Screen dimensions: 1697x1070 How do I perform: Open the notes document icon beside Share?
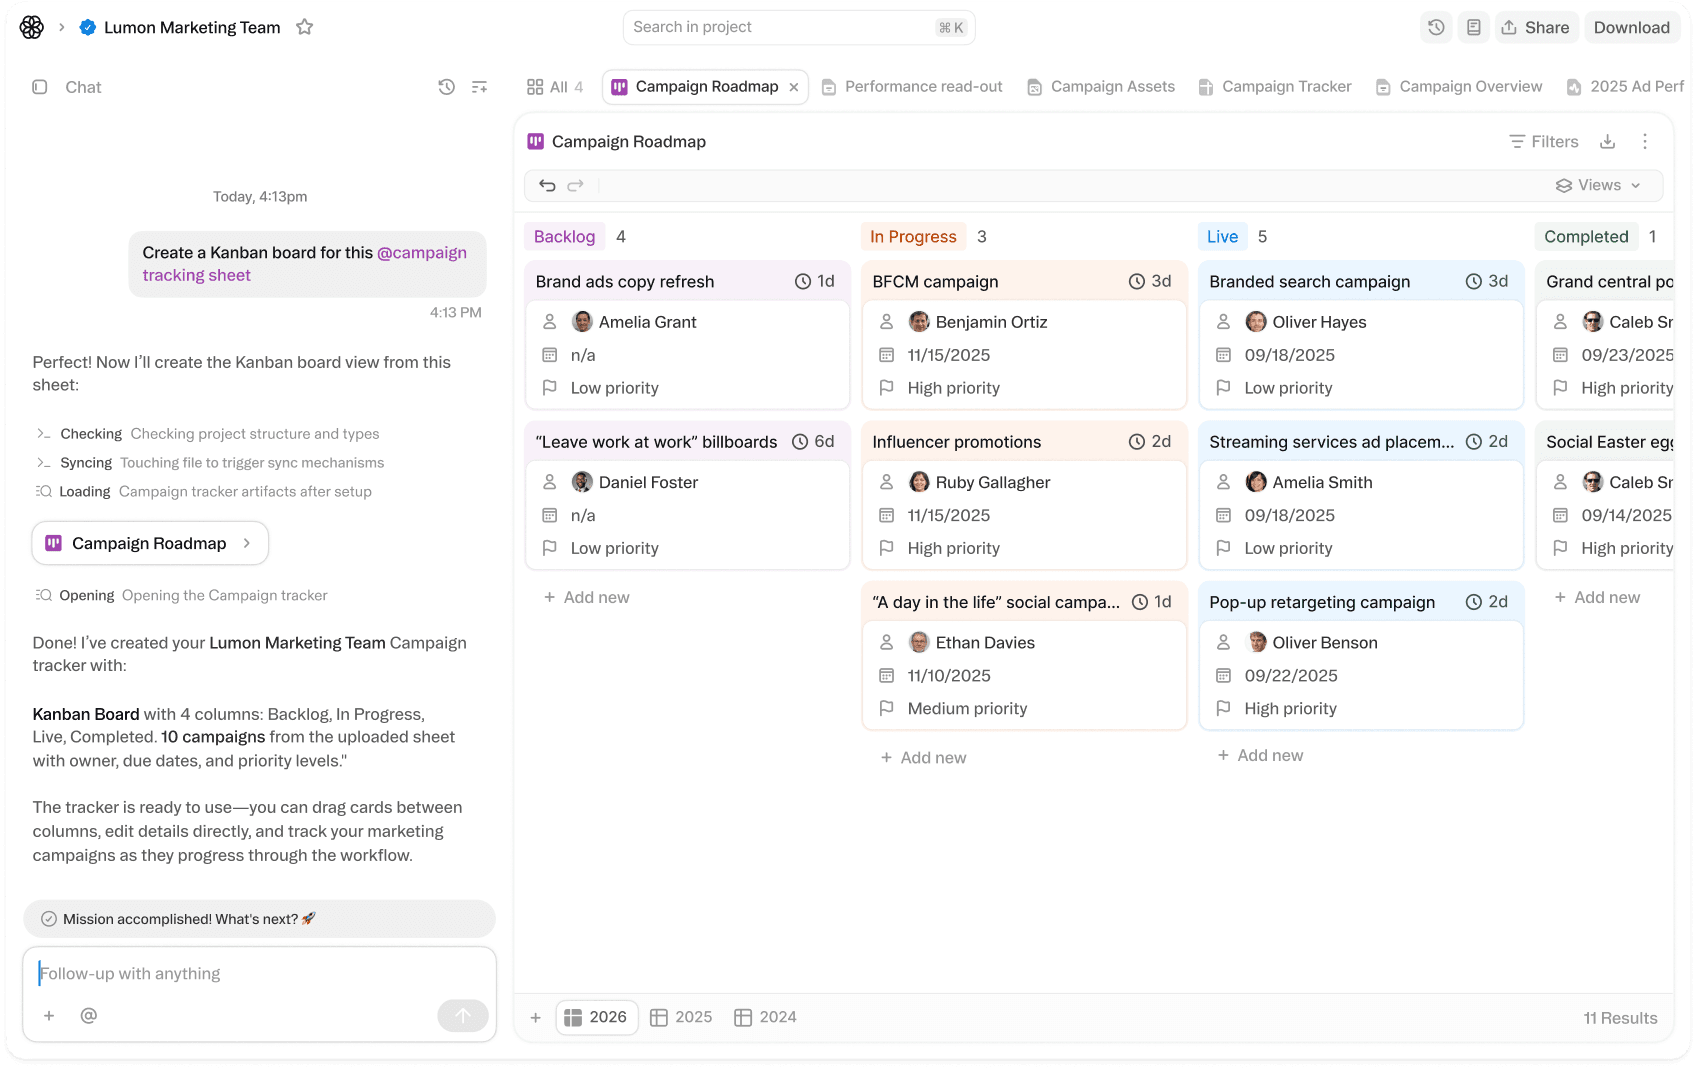[x=1473, y=27]
